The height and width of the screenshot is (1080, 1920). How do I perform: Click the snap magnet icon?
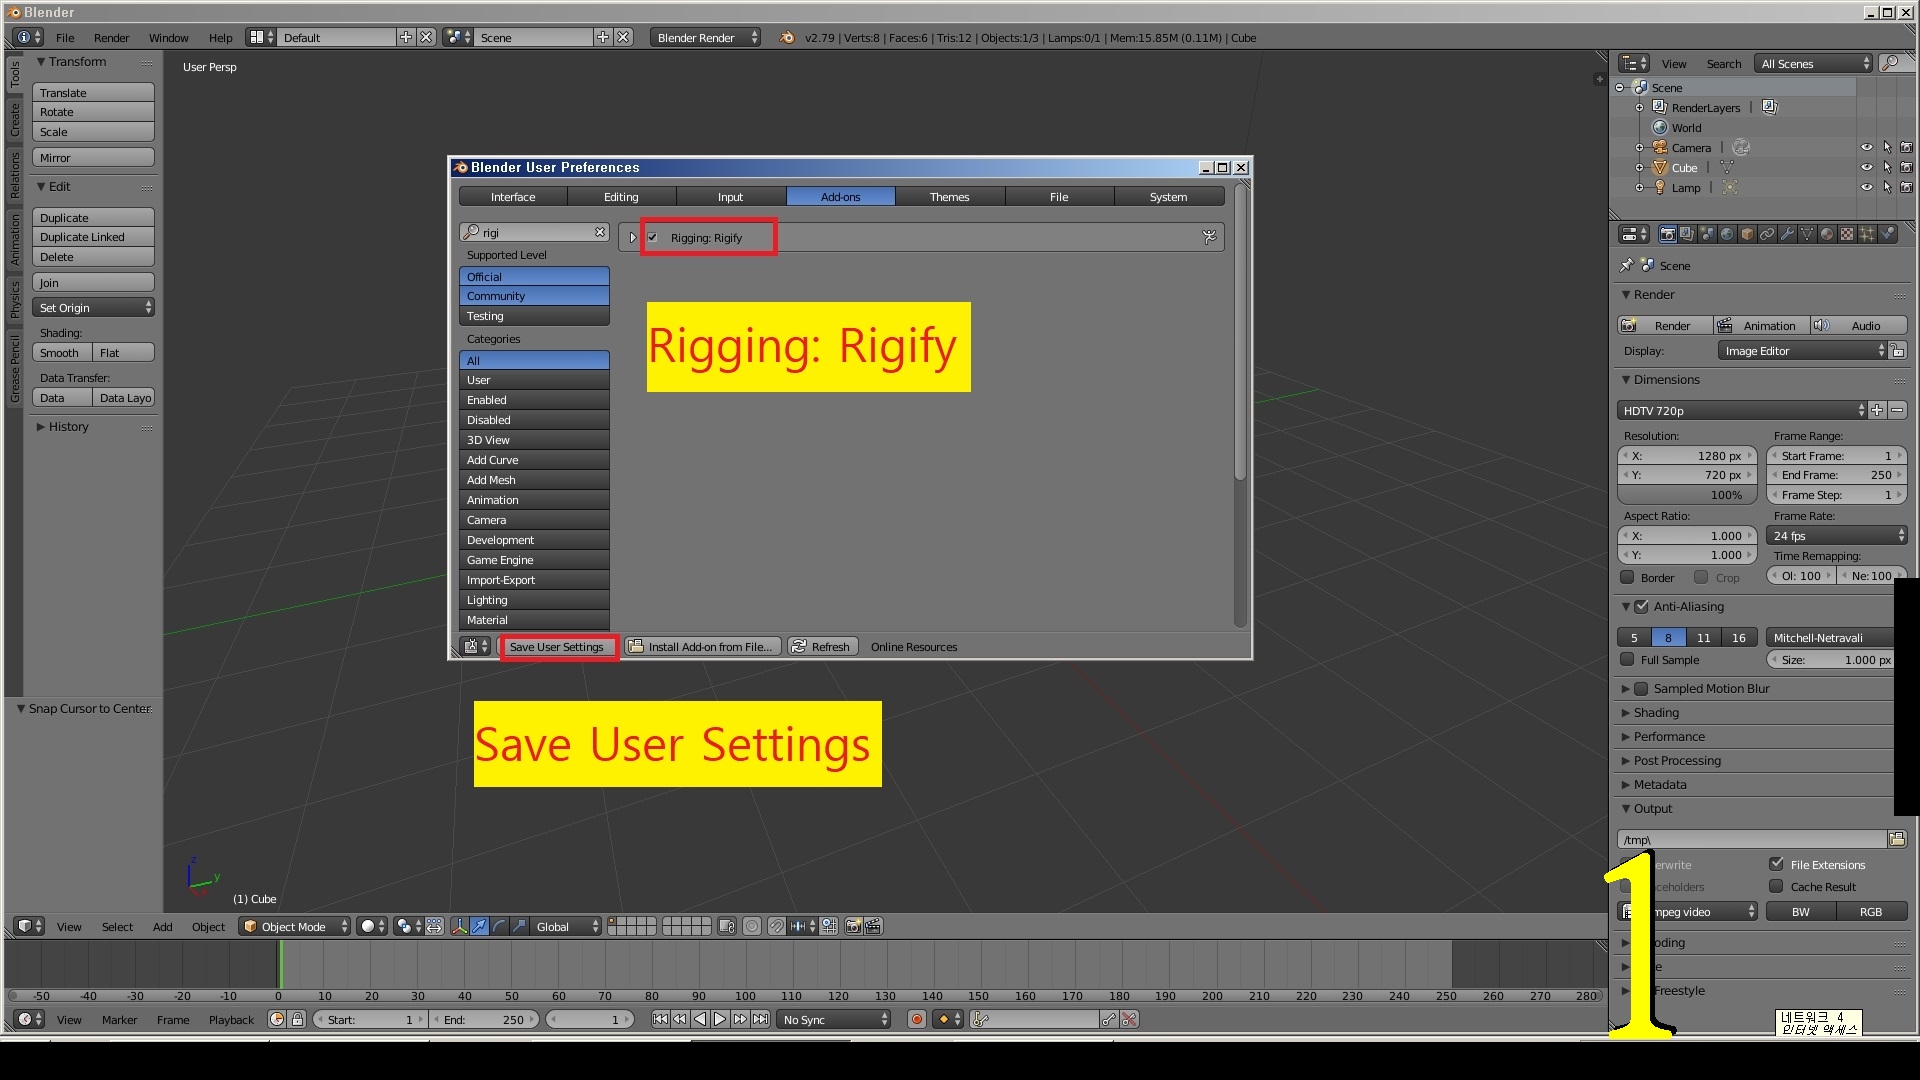(x=776, y=926)
